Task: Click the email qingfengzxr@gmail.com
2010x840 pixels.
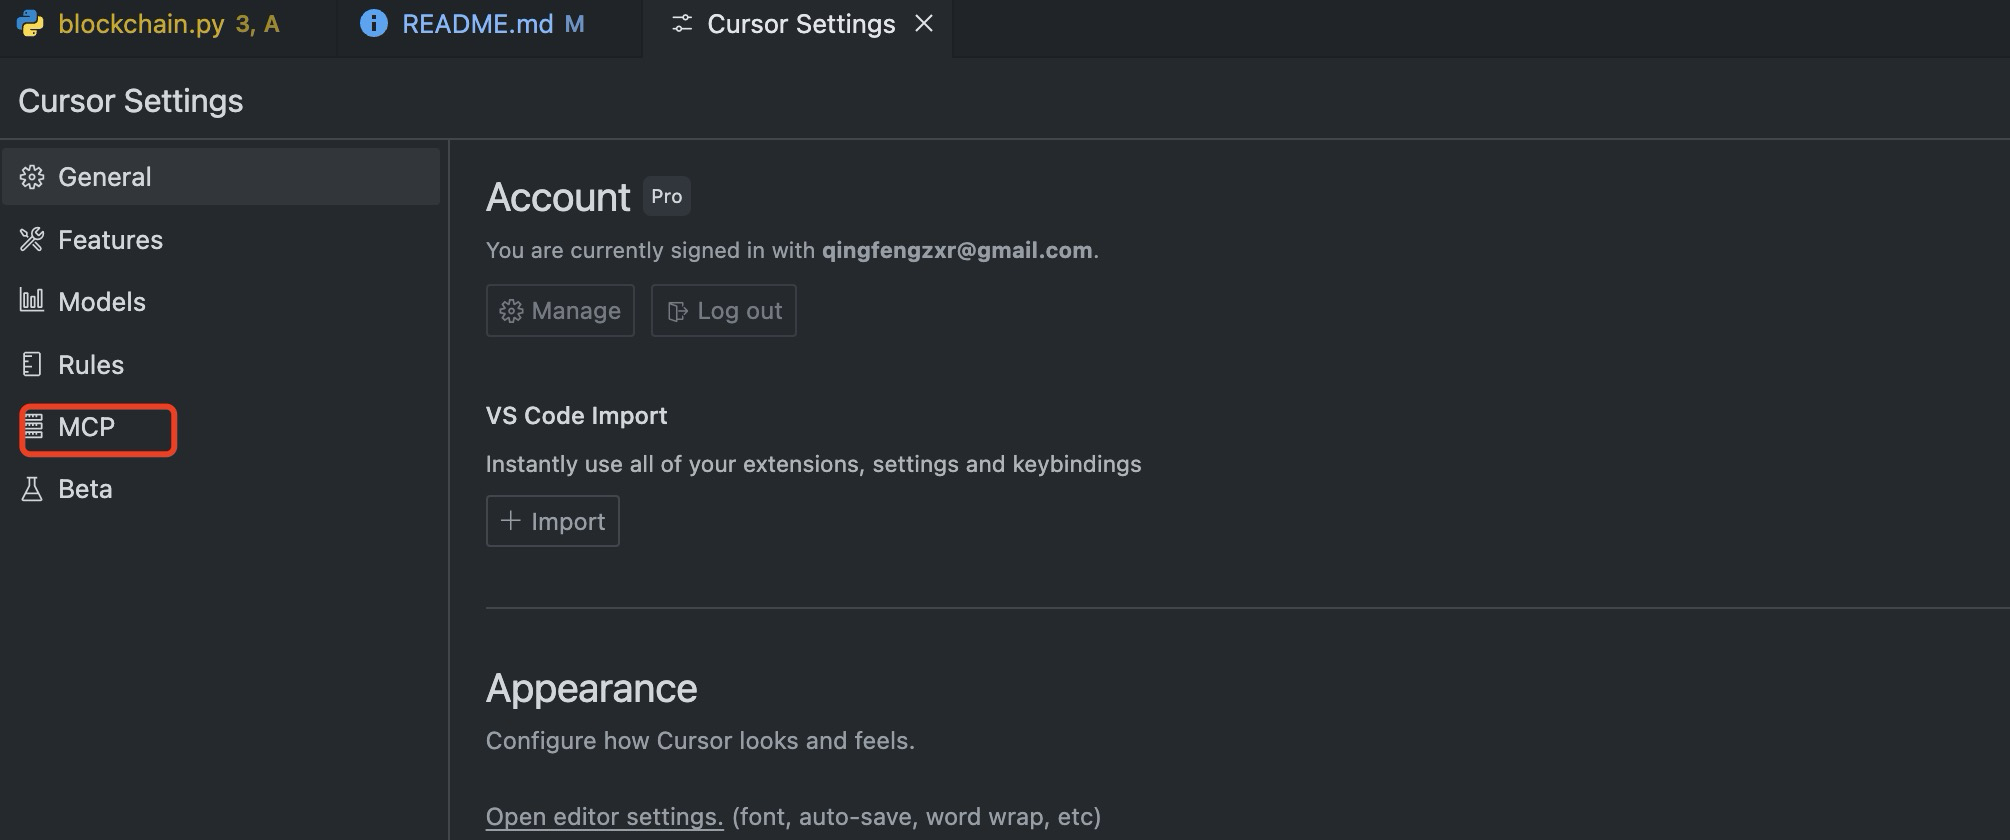Action: tap(957, 250)
